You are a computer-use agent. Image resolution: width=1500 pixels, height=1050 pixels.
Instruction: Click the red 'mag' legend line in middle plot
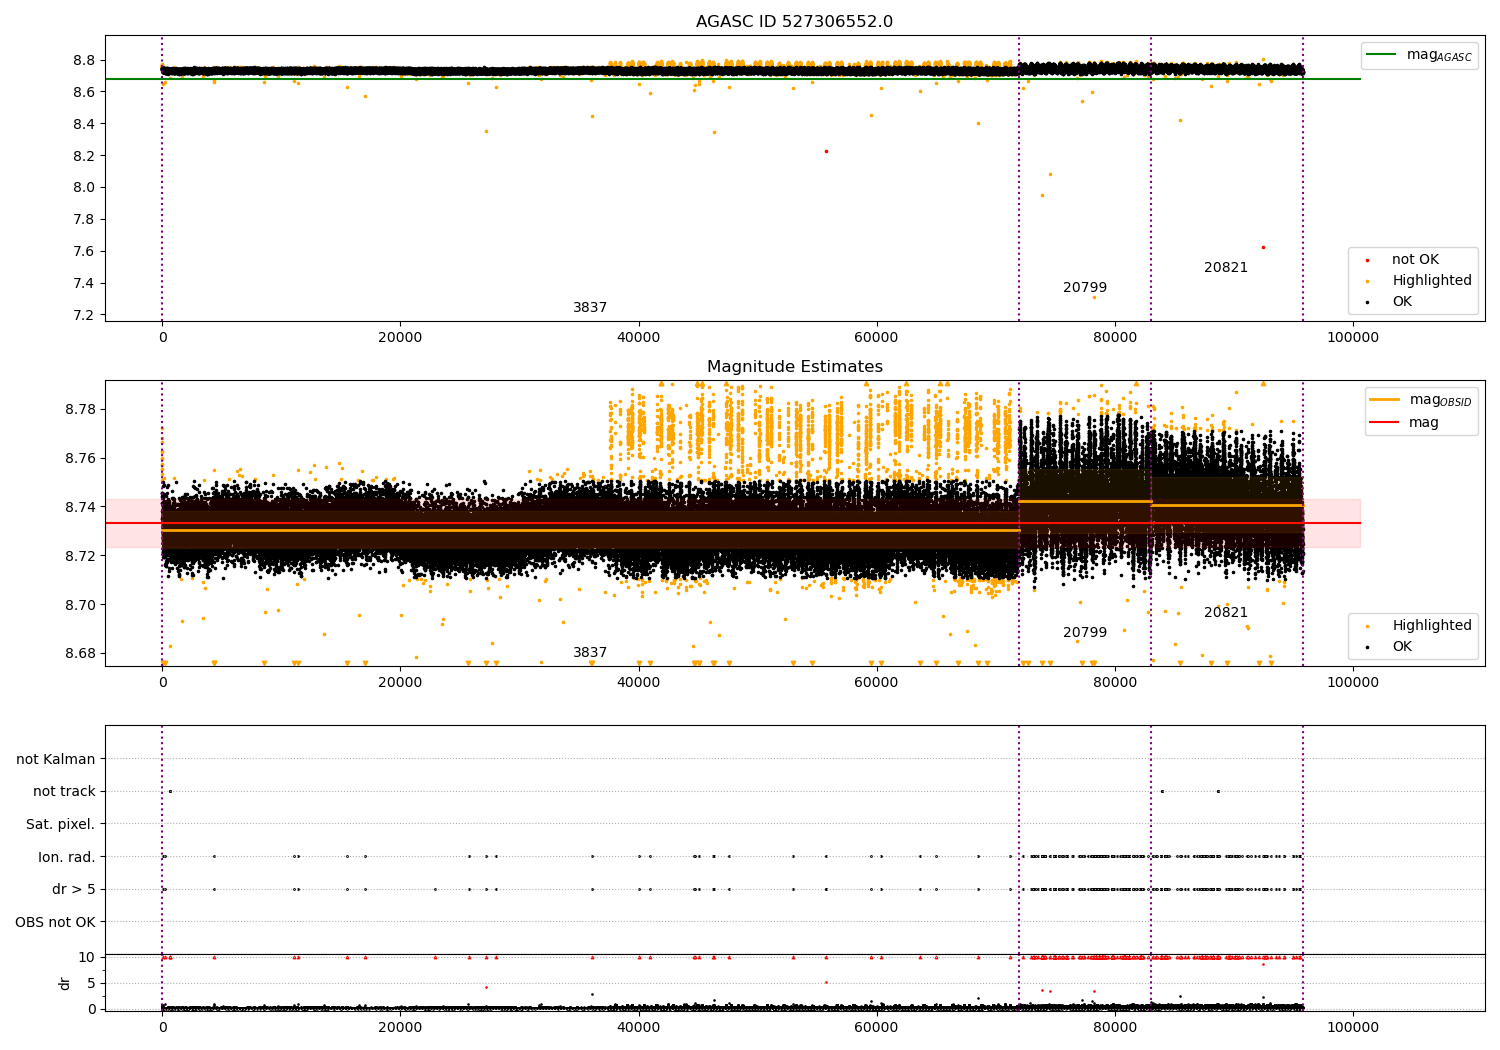pos(1385,423)
